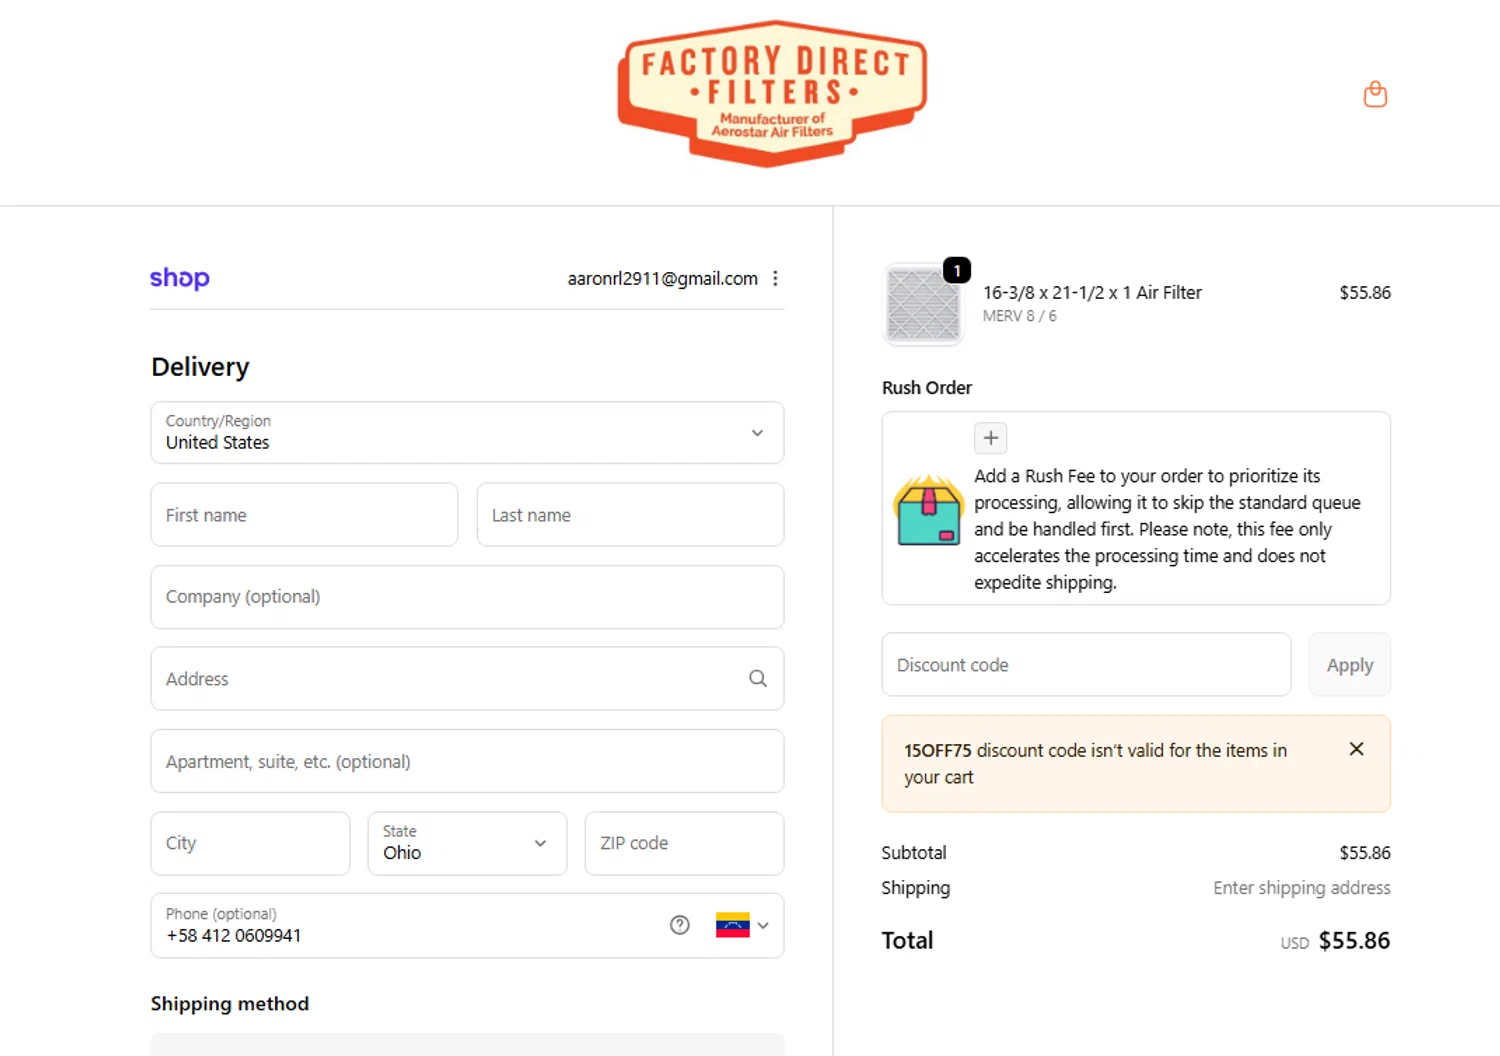Open the shopping cart bag icon

tap(1375, 94)
